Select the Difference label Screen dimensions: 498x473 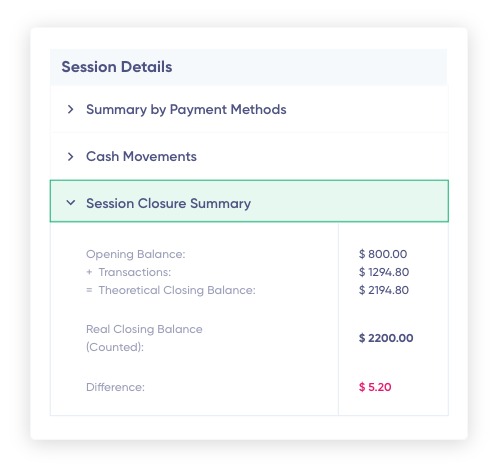coord(115,387)
